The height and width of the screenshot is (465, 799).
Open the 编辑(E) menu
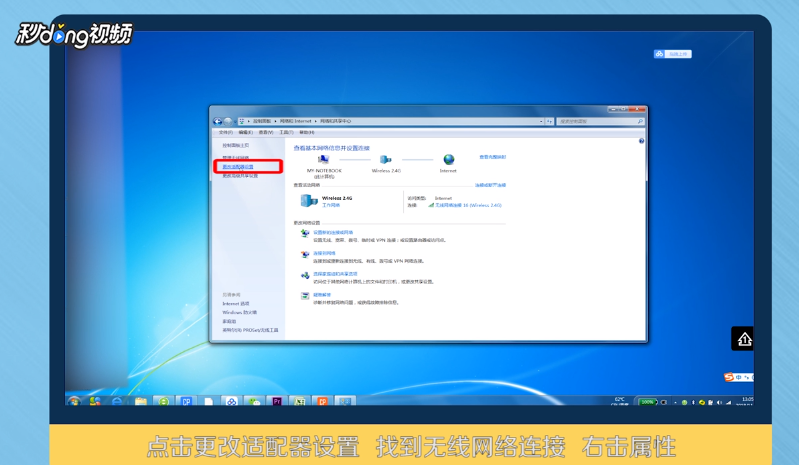coord(246,132)
